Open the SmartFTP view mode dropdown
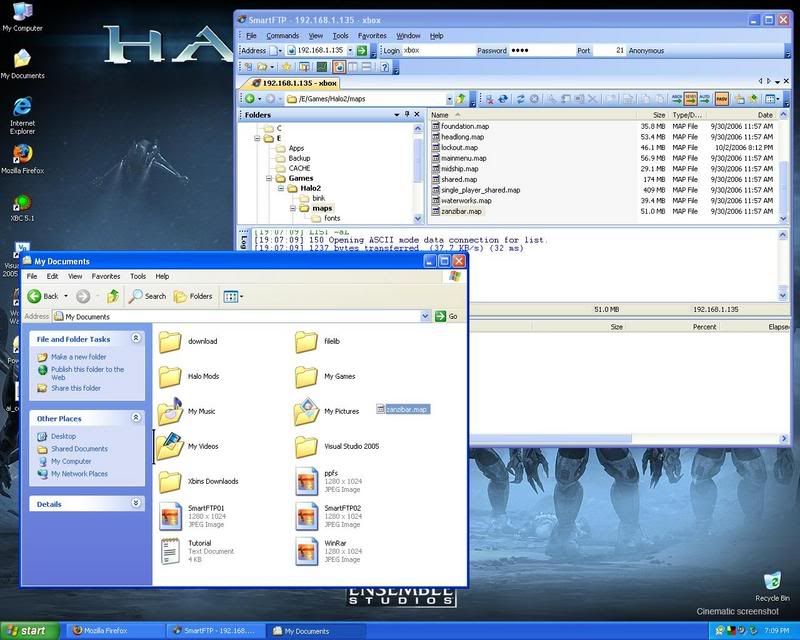 point(773,99)
